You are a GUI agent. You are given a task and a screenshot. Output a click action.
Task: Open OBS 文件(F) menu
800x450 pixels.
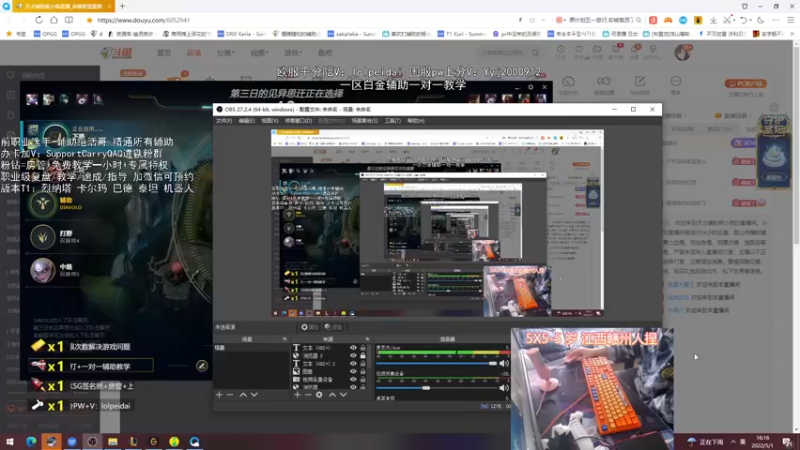tap(223, 121)
